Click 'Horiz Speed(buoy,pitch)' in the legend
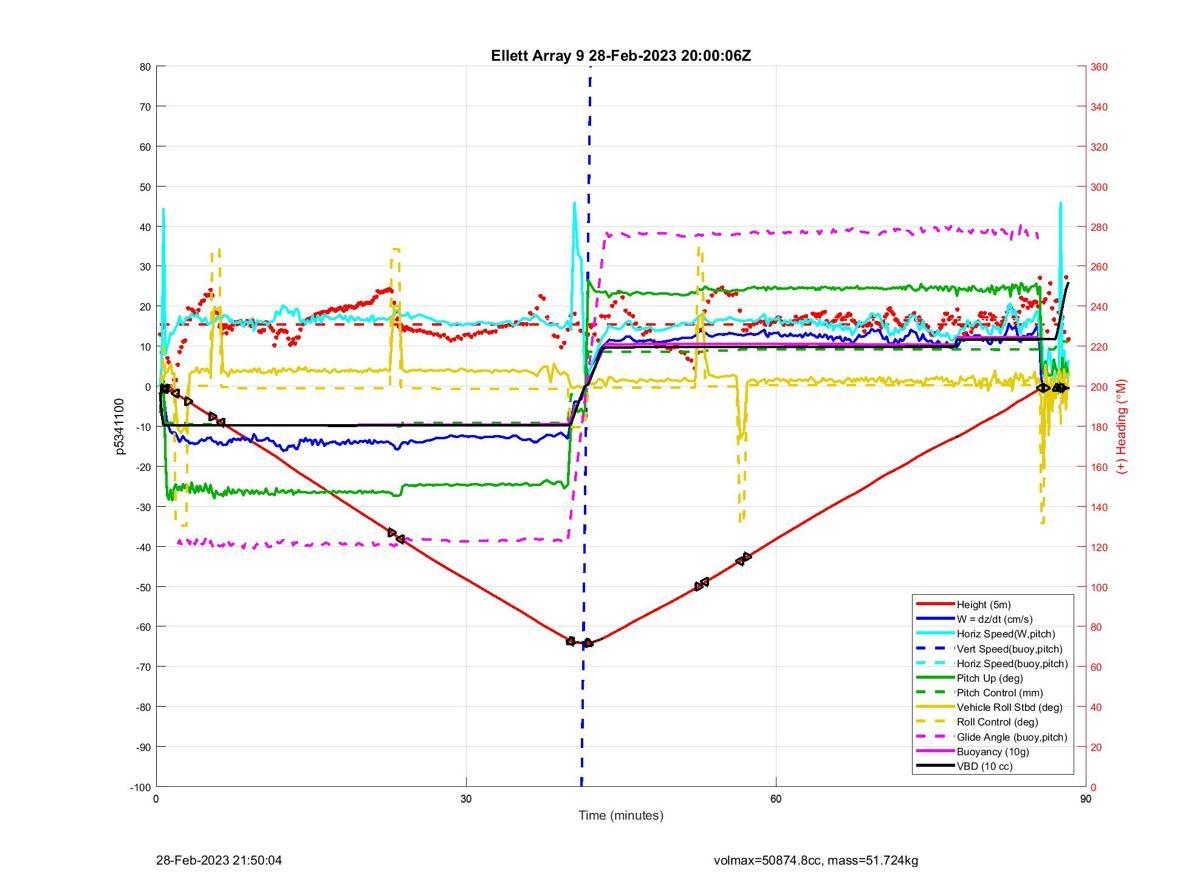Image resolution: width=1200 pixels, height=885 pixels. (x=1012, y=663)
